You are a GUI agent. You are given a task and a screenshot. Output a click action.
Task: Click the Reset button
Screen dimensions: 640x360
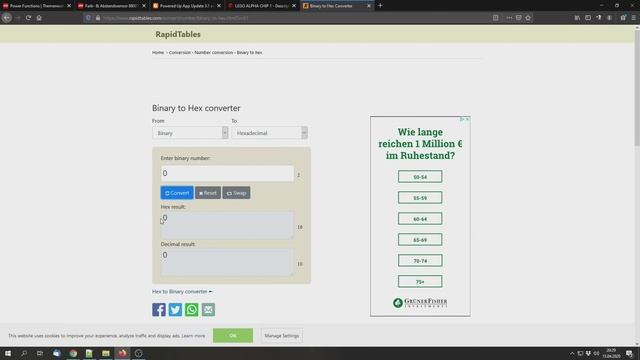208,193
